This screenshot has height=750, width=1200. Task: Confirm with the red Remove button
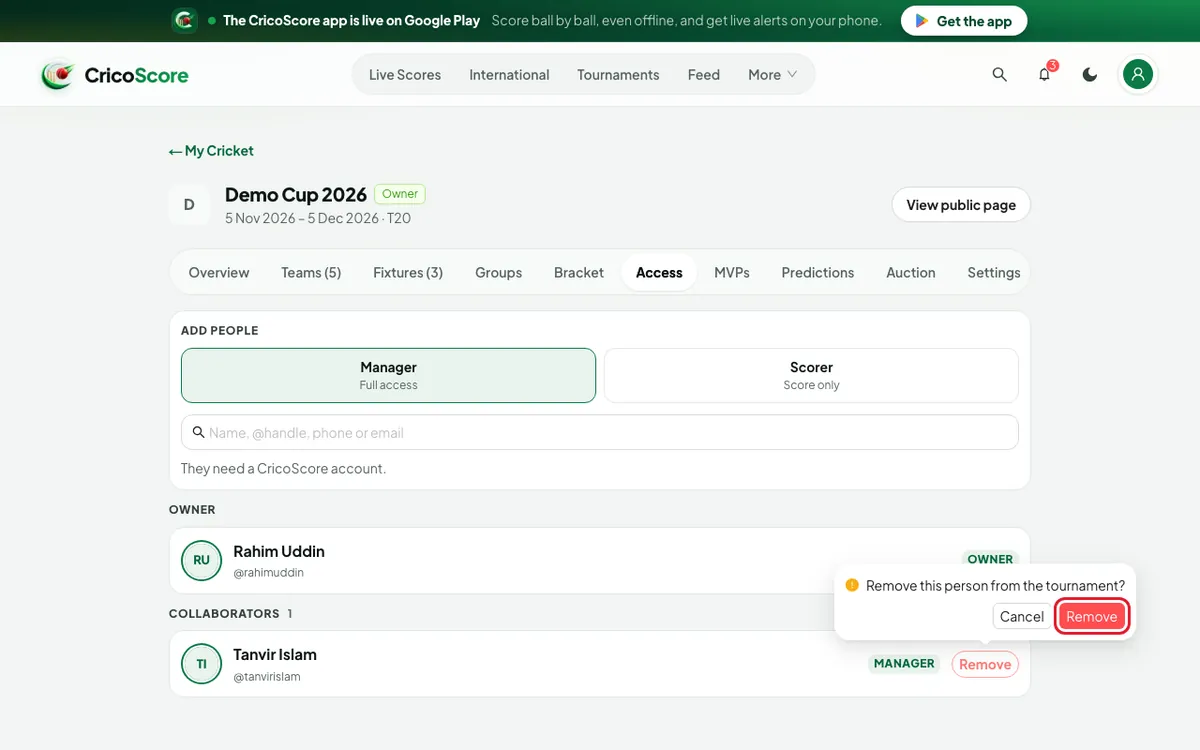pos(1092,616)
